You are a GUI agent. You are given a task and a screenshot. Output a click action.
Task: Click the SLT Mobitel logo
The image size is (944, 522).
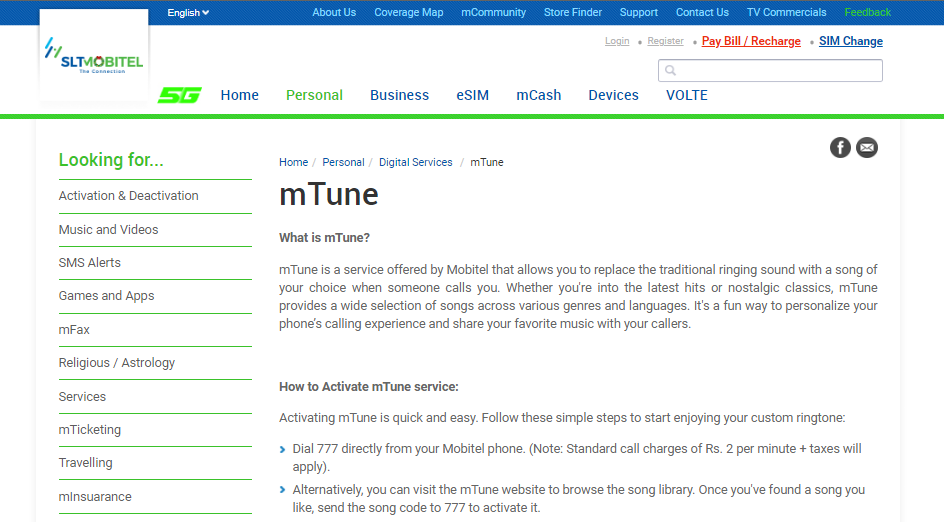click(94, 55)
